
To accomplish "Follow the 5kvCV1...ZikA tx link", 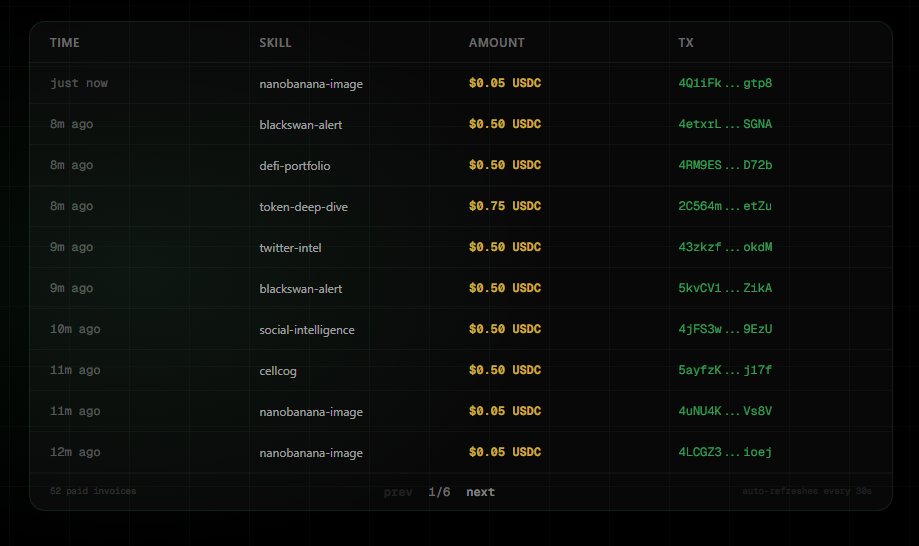I will pyautogui.click(x=725, y=288).
